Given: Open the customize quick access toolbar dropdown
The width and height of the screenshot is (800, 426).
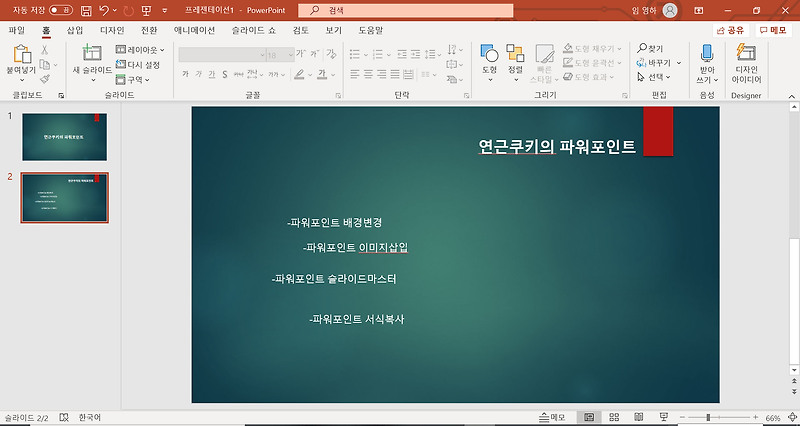Looking at the screenshot, I should pyautogui.click(x=164, y=10).
